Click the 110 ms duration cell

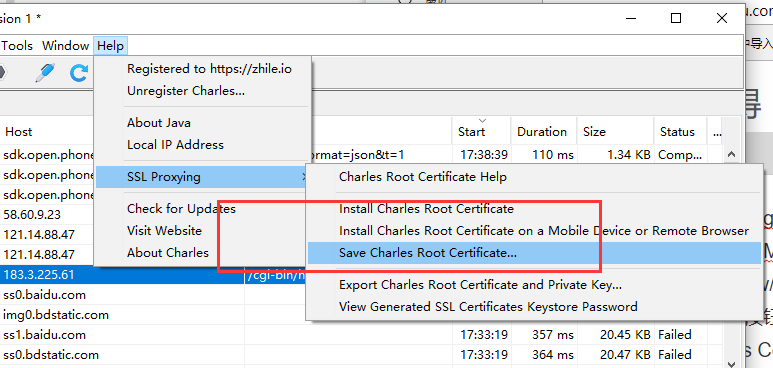[553, 155]
